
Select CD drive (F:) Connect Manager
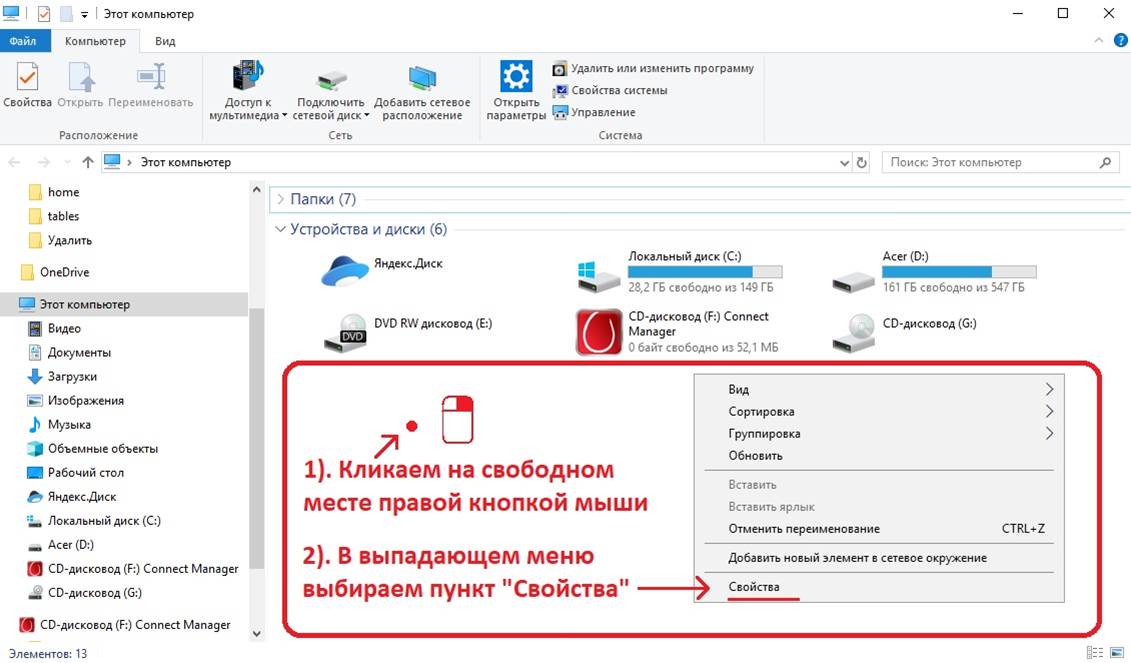677,332
